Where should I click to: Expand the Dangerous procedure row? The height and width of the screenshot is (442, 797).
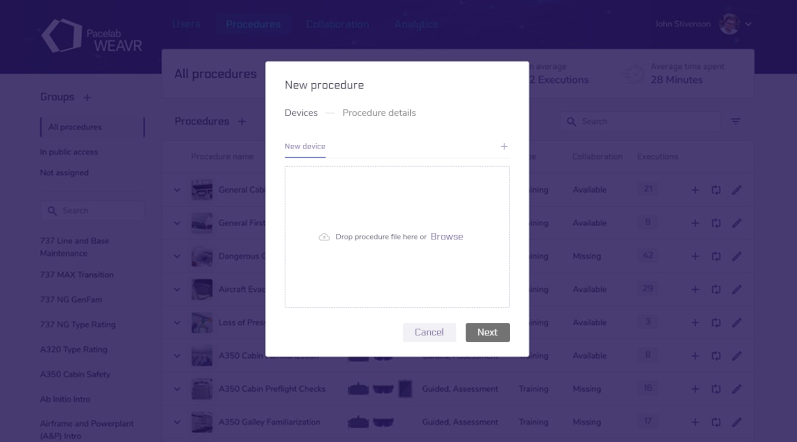pyautogui.click(x=177, y=257)
